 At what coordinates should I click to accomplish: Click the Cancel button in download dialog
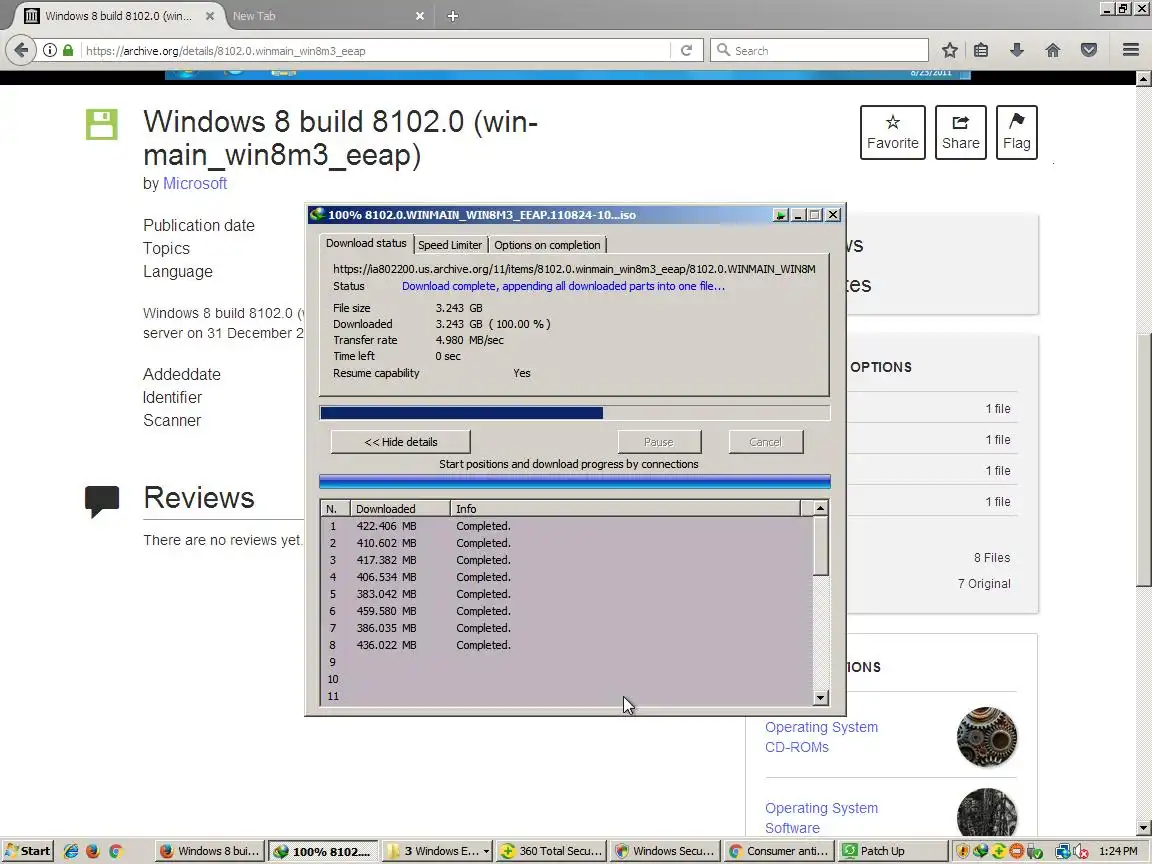(x=766, y=442)
